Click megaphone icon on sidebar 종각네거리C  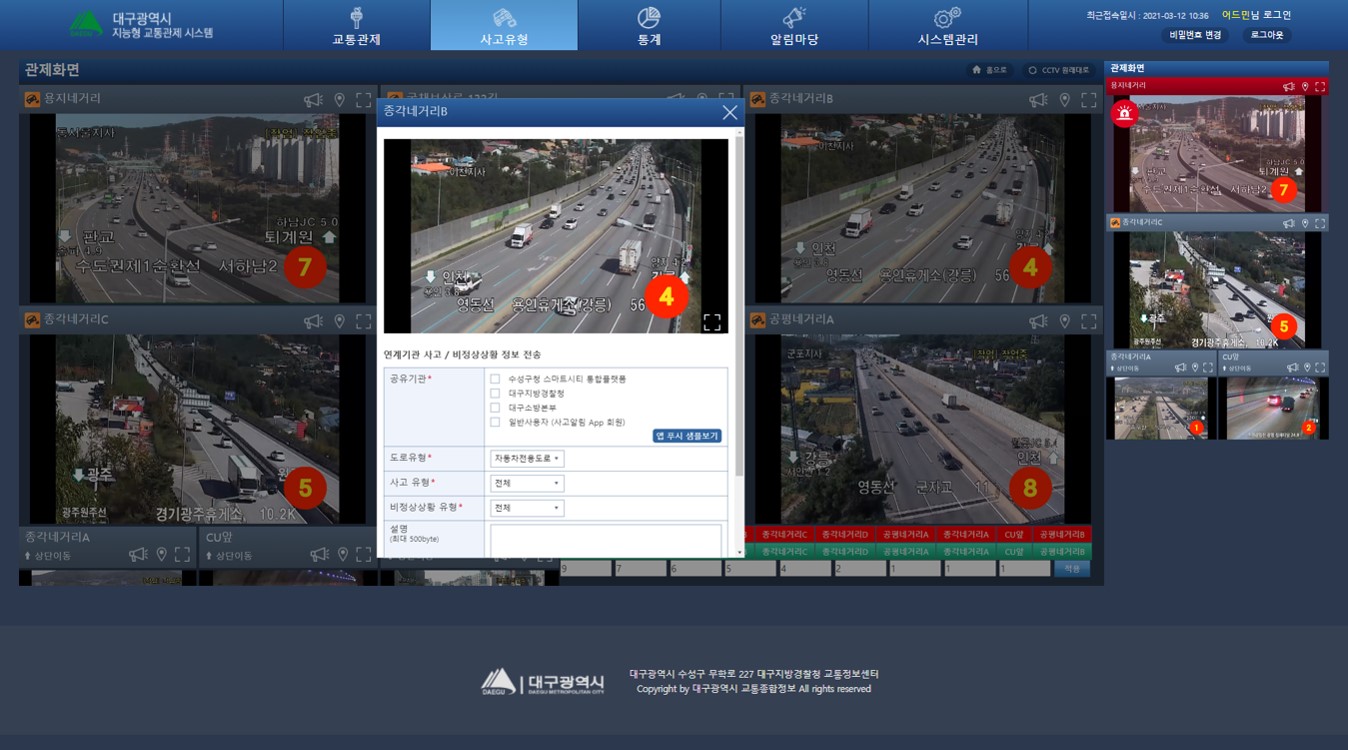[x=1289, y=223]
